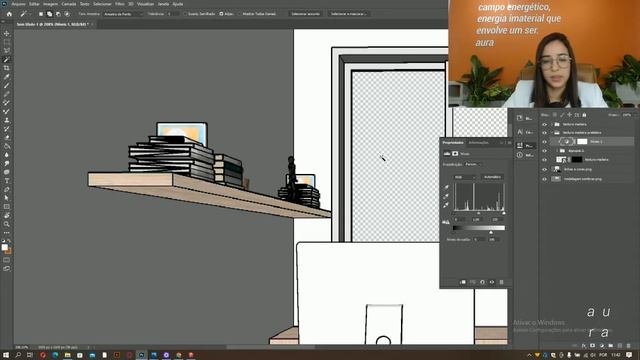Click the output levels white slider handle
Viewport: 640px width, 360px height.
tap(491, 232)
